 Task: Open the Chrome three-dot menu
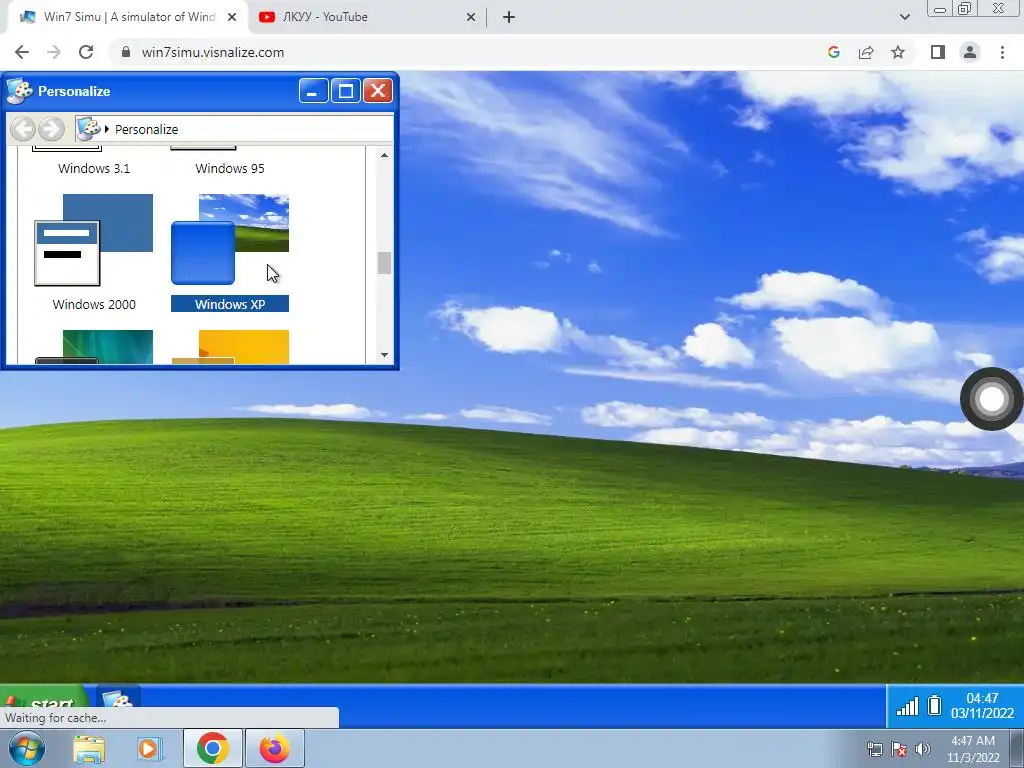(1002, 52)
